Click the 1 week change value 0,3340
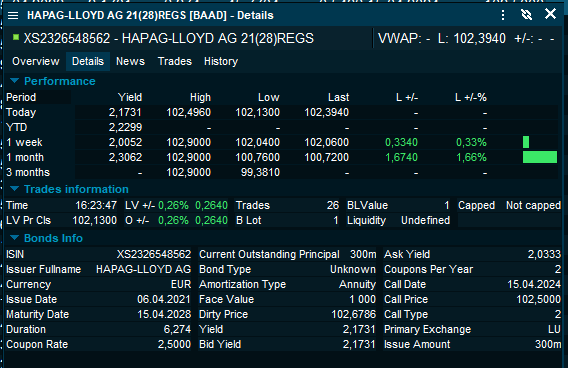The height and width of the screenshot is (368, 568). coord(401,142)
